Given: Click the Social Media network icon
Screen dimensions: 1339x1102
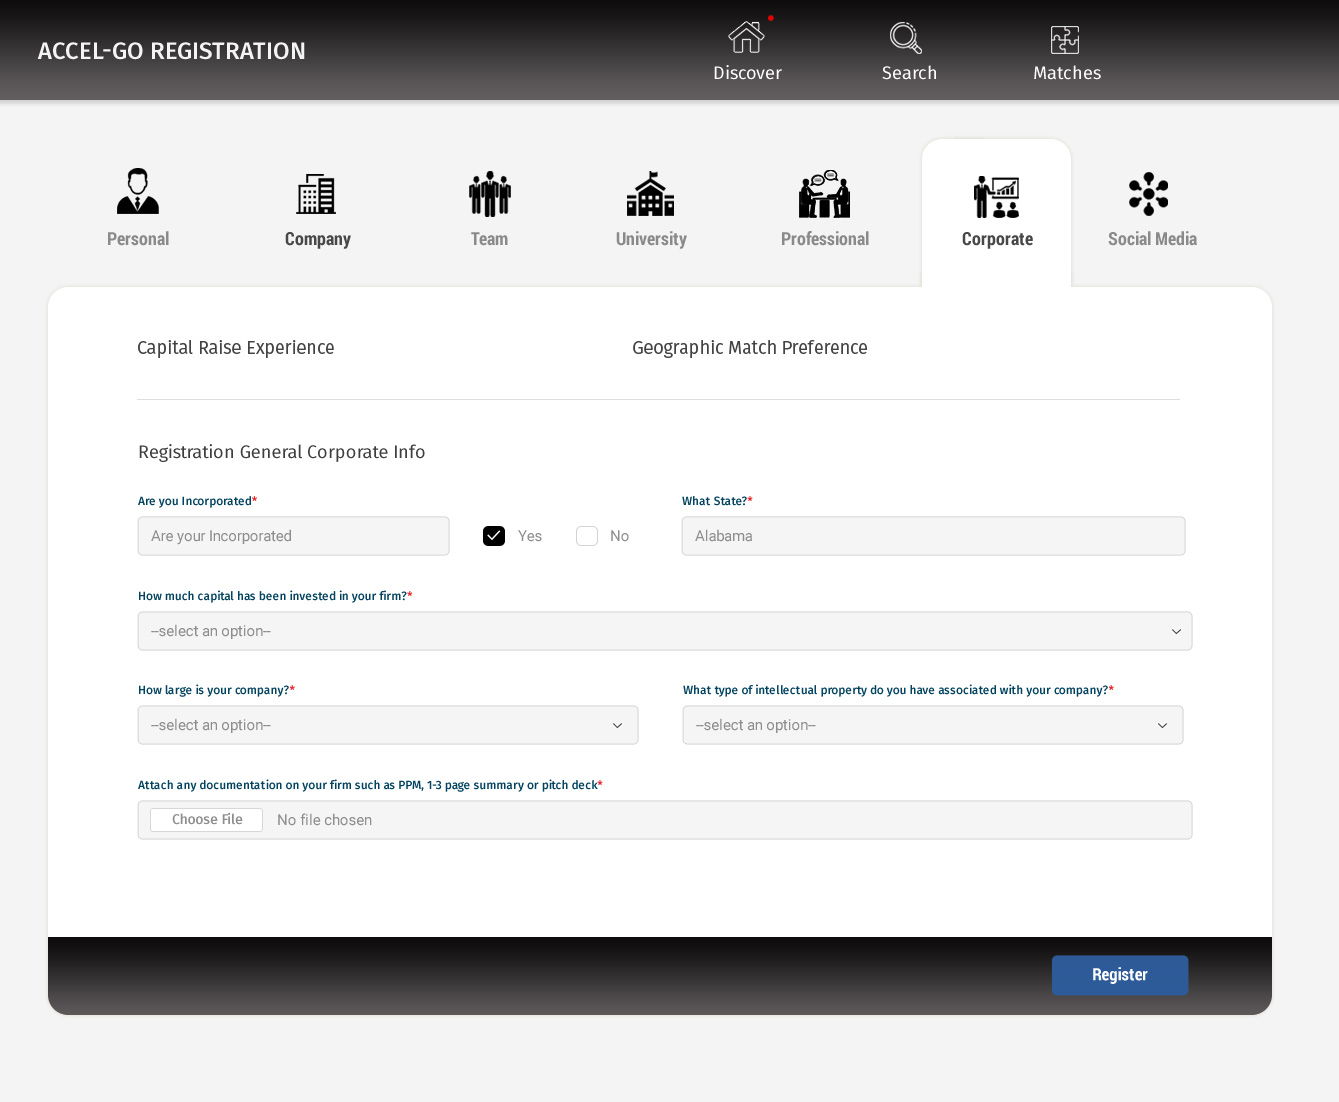Looking at the screenshot, I should [x=1148, y=194].
